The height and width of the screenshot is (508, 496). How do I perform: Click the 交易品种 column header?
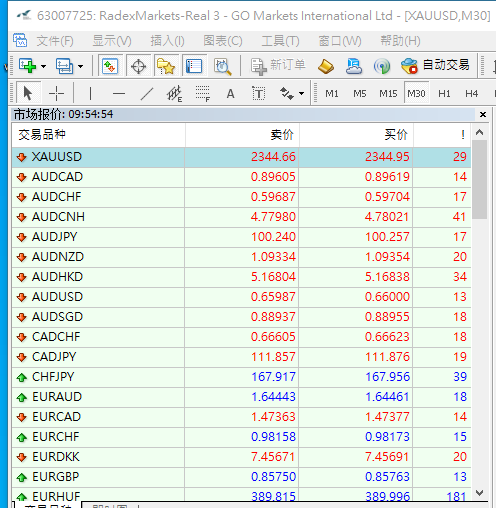[98, 135]
